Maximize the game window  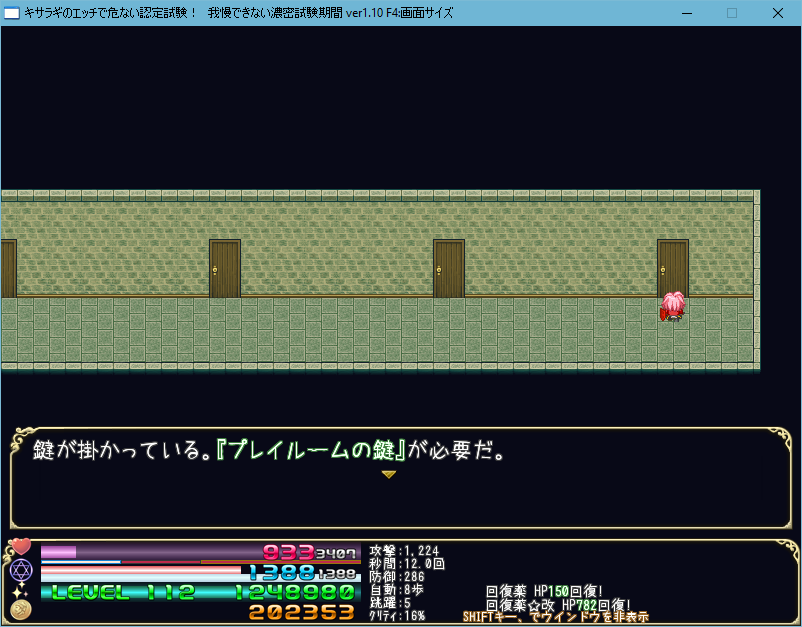click(731, 13)
